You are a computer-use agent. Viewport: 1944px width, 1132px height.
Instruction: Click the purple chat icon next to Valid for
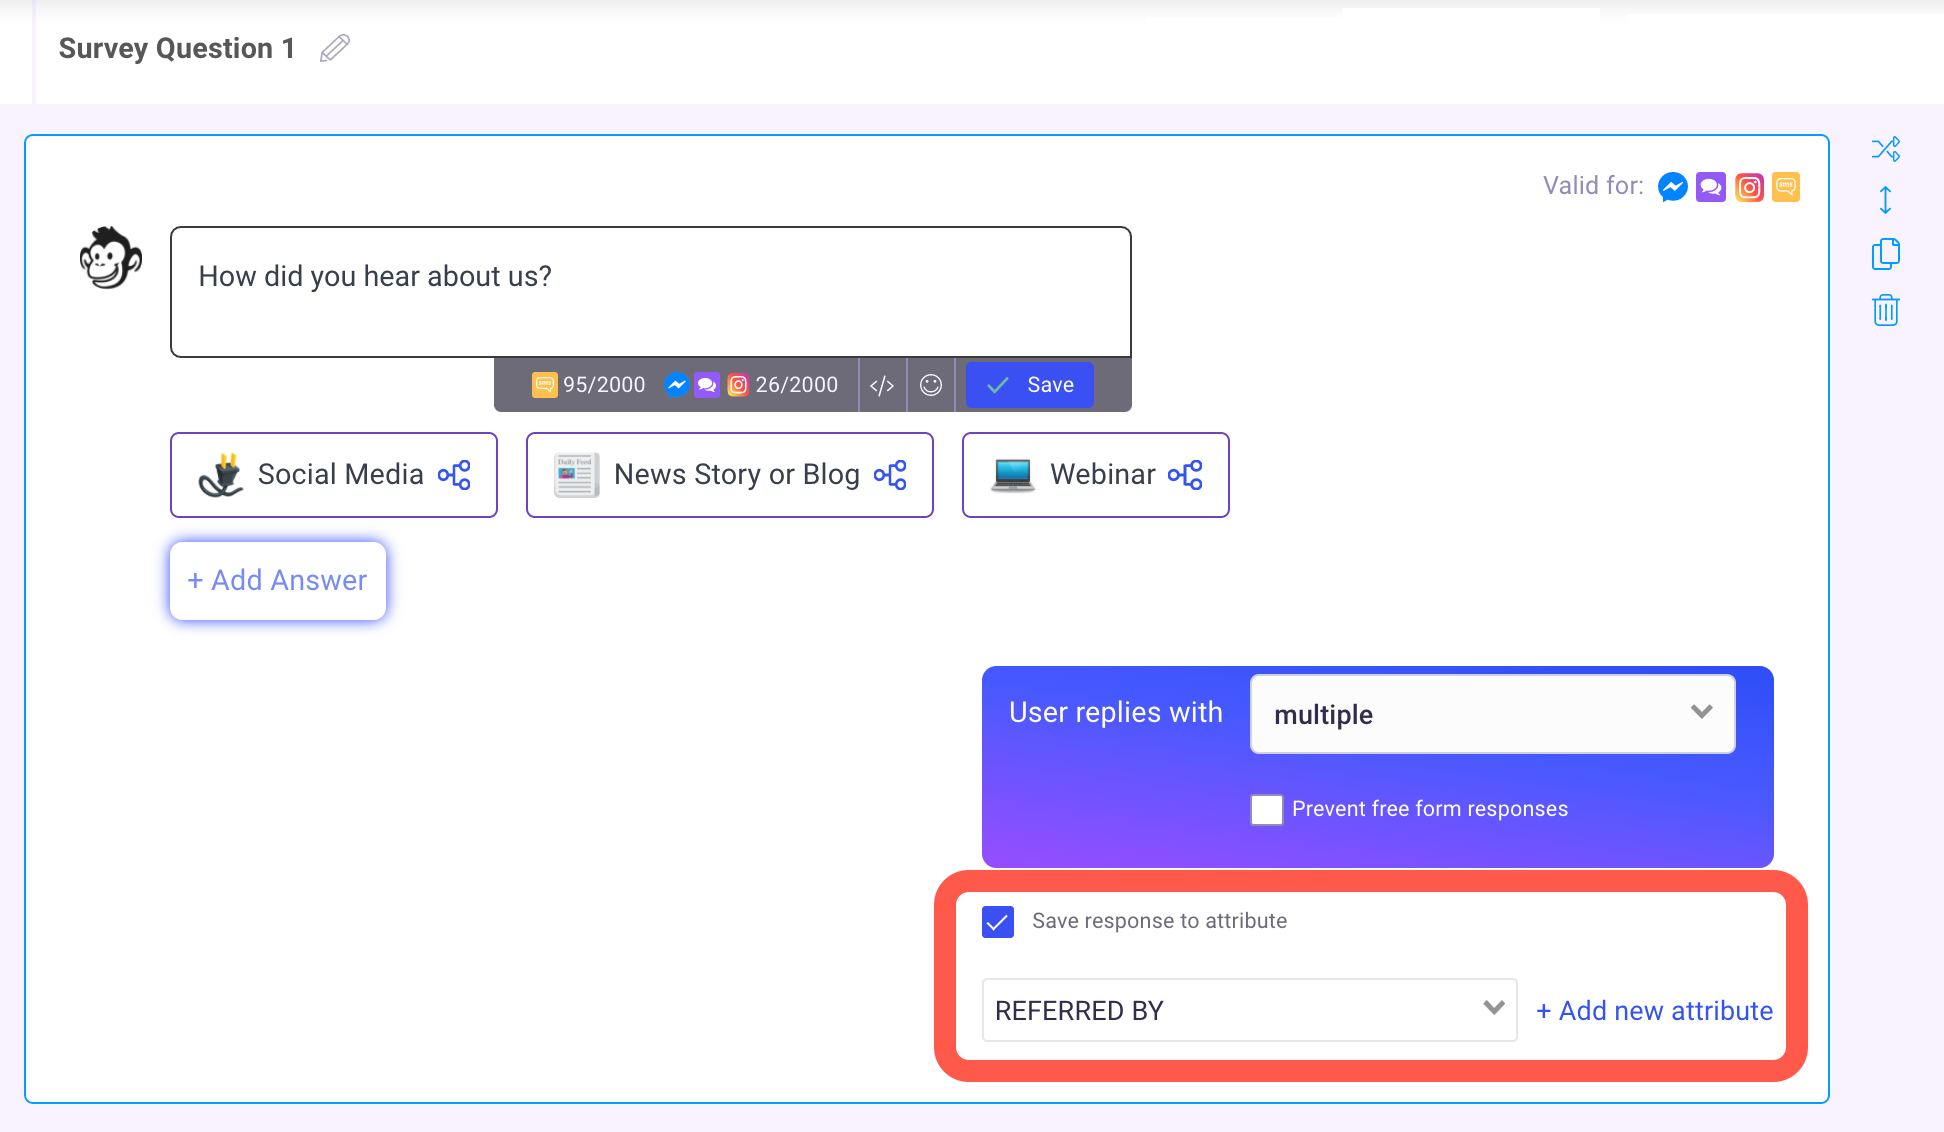tap(1711, 187)
